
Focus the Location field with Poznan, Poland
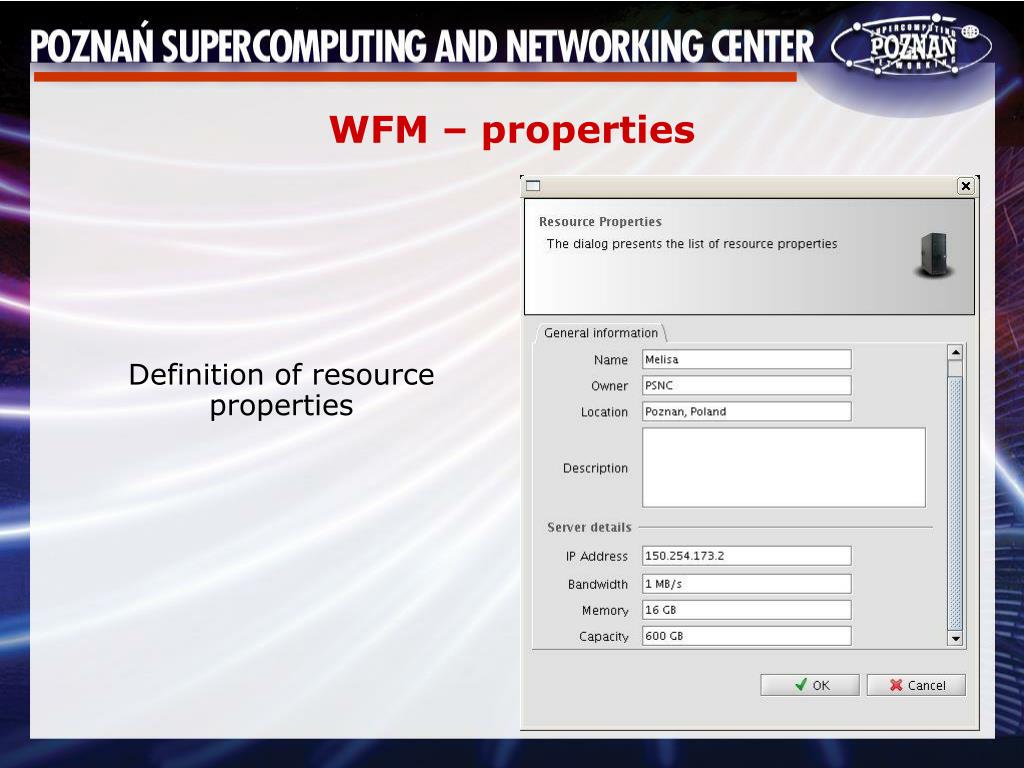[746, 411]
